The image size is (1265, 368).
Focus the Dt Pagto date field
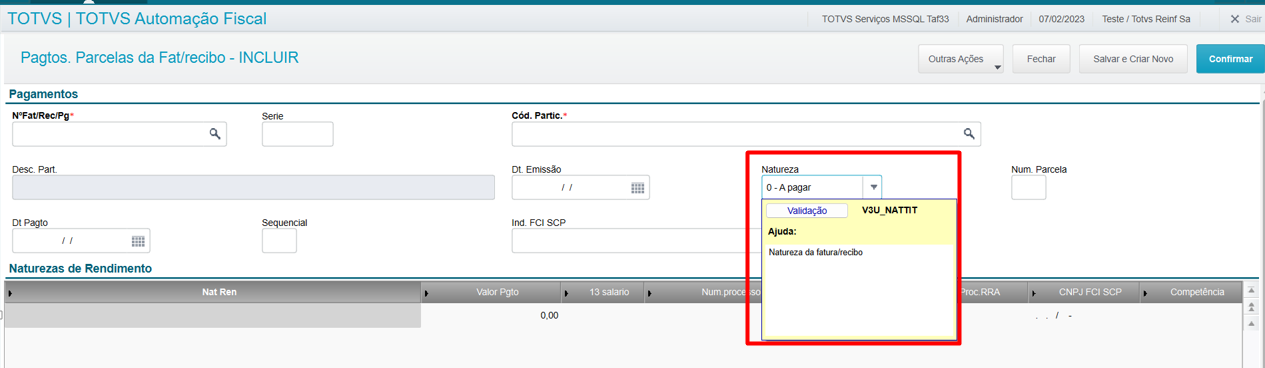(x=81, y=241)
